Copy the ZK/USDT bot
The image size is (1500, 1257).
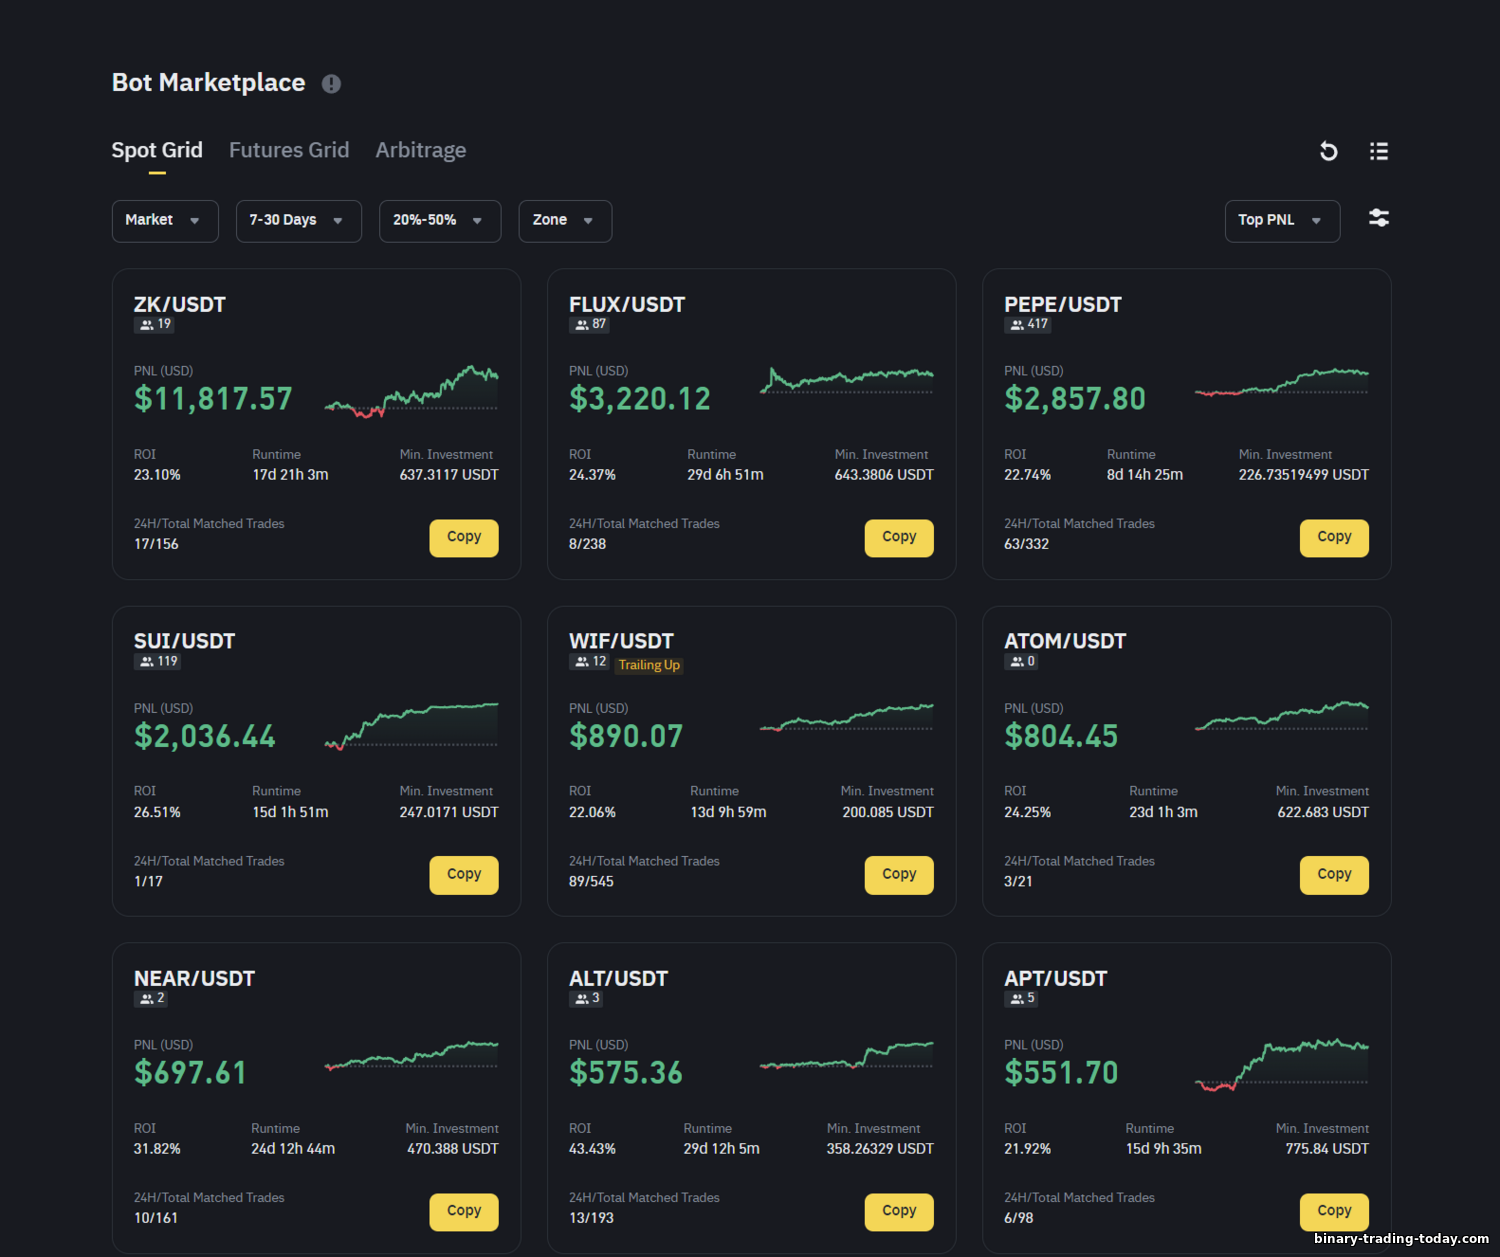pyautogui.click(x=464, y=538)
